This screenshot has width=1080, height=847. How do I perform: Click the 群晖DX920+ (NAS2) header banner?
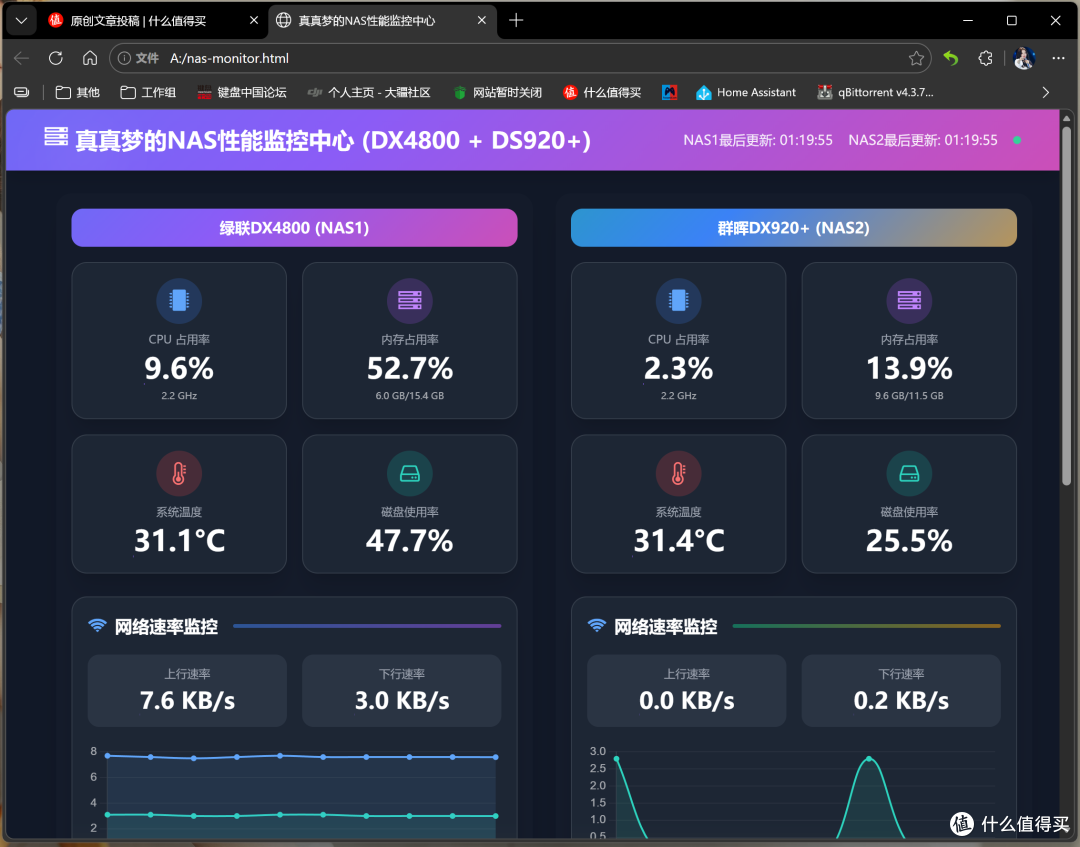(x=793, y=228)
